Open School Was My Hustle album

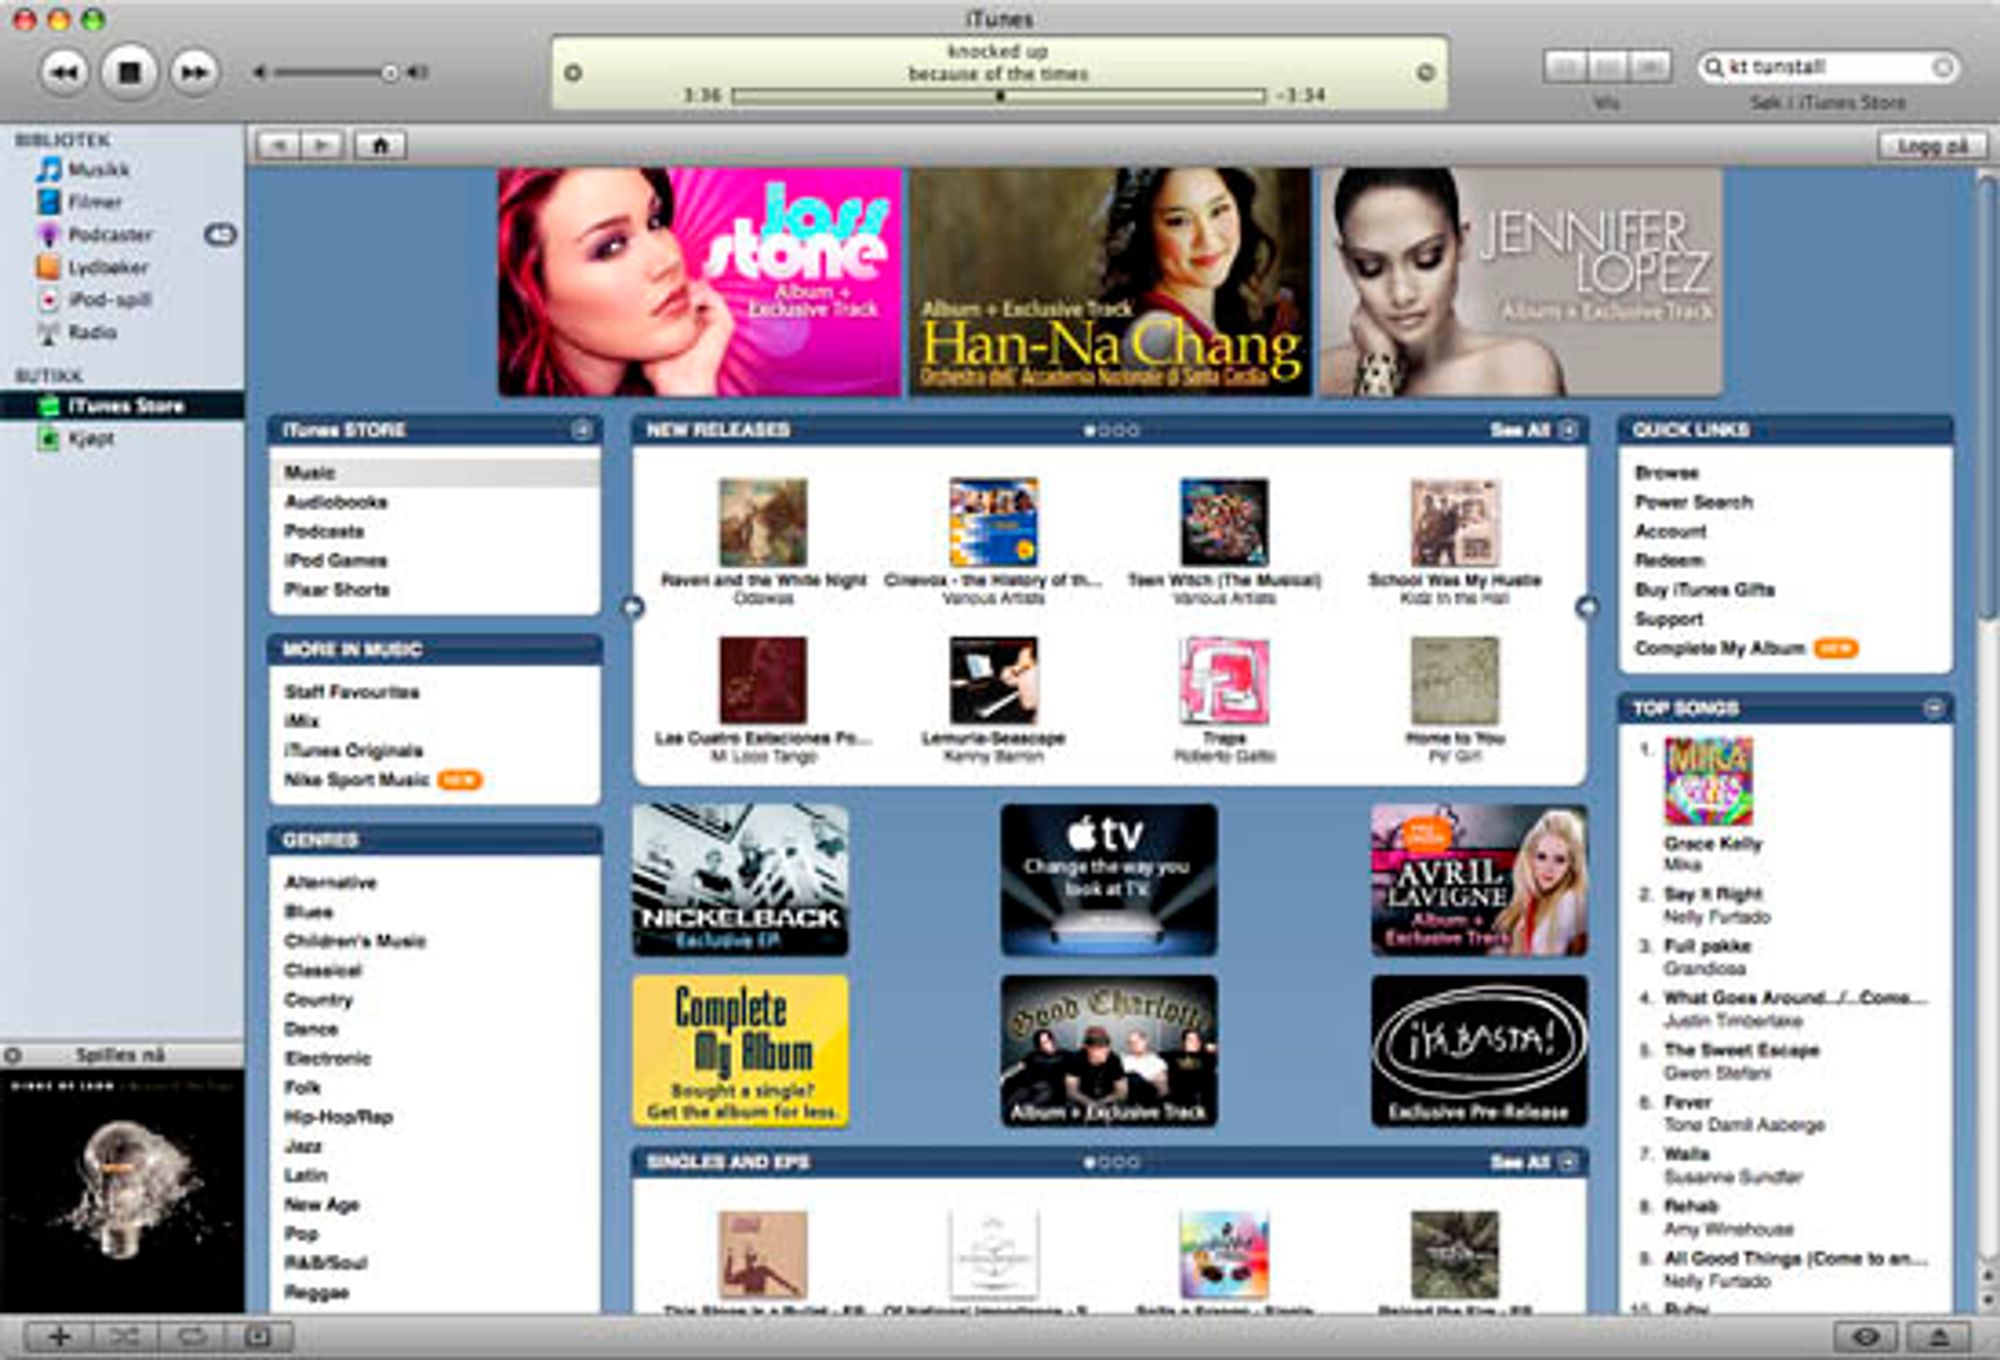[1454, 523]
